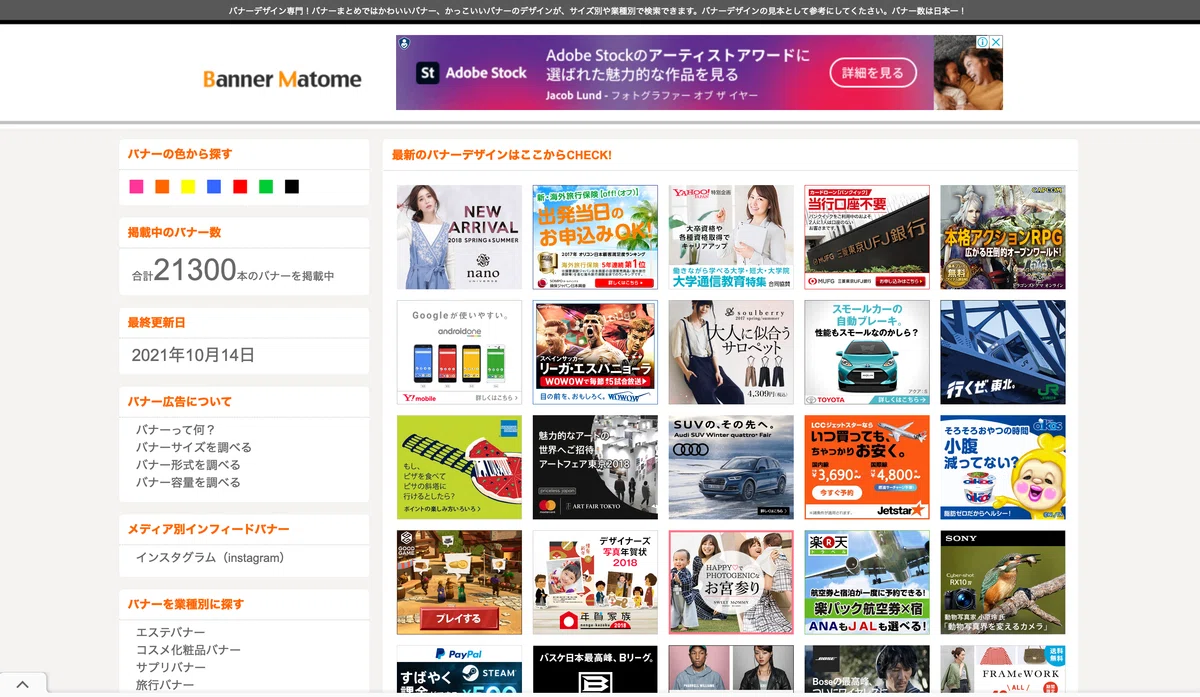Open the 三菱東京UFJ銀行 banner thumbnail
This screenshot has width=1200, height=697.
(x=867, y=237)
